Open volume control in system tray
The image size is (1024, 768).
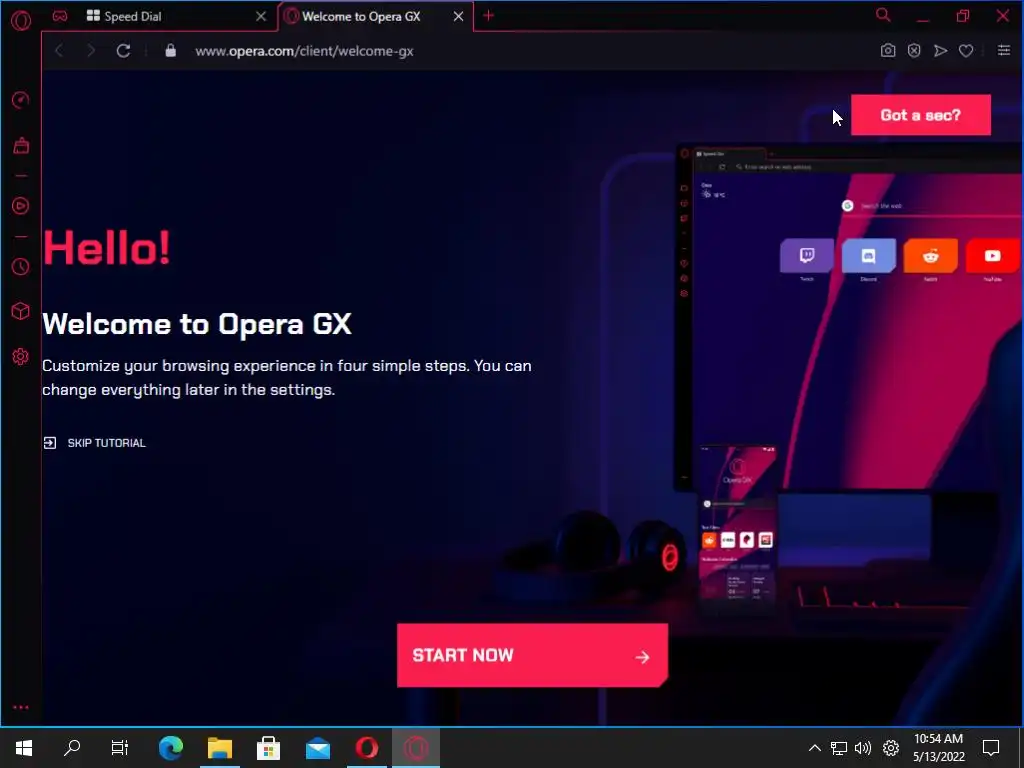863,748
